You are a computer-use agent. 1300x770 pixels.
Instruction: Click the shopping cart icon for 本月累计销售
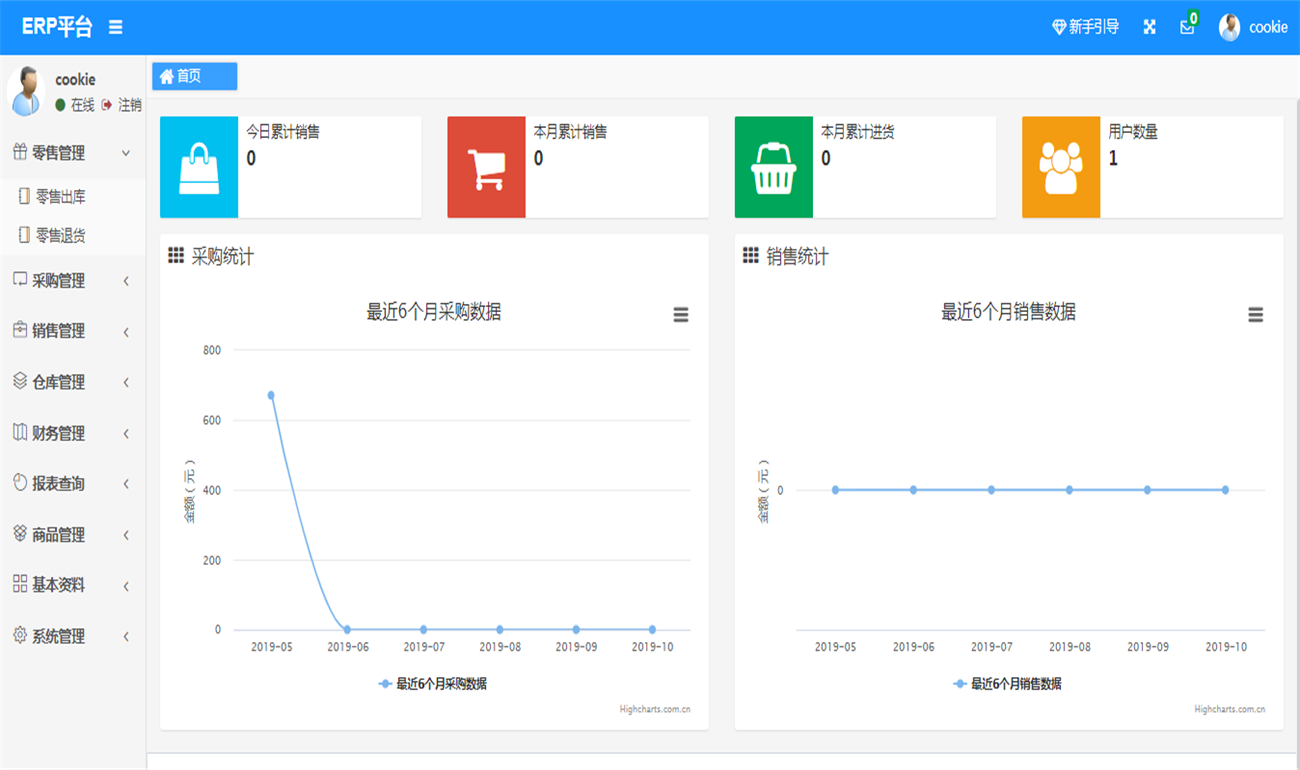pos(486,167)
